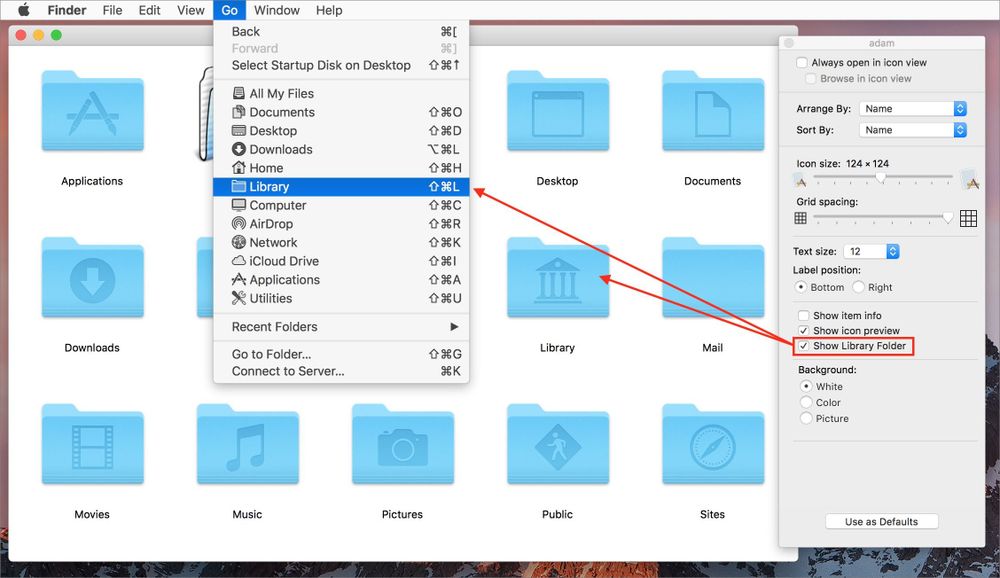Viewport: 1000px width, 578px height.
Task: Click the small grid spacing icon
Action: point(800,218)
